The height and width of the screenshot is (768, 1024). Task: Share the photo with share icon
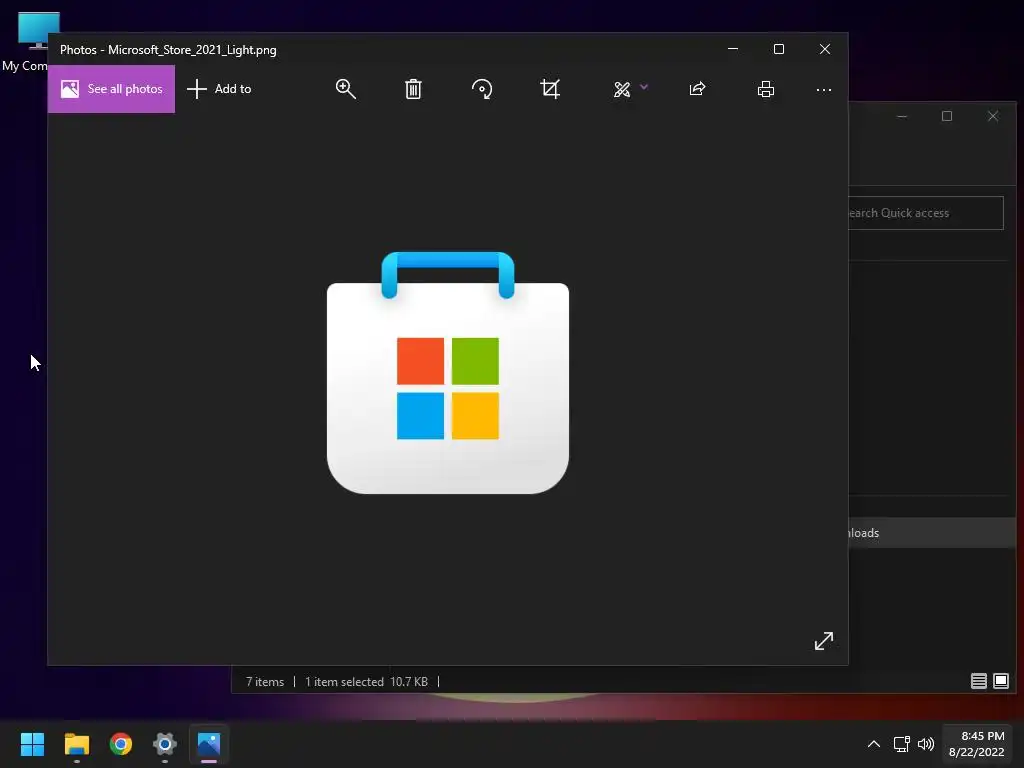(x=697, y=89)
